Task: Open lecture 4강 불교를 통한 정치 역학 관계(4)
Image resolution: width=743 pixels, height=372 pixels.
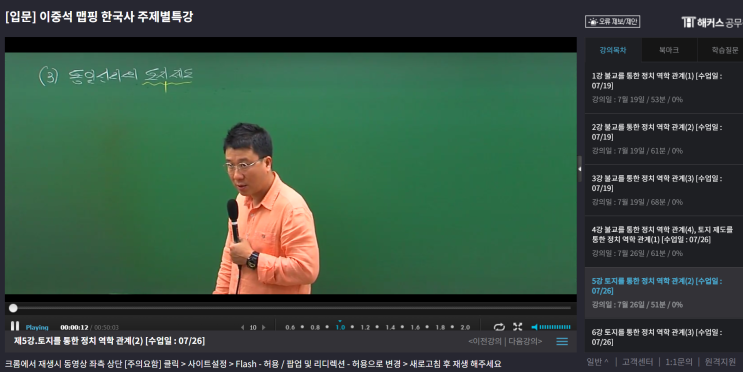Action: 664,241
